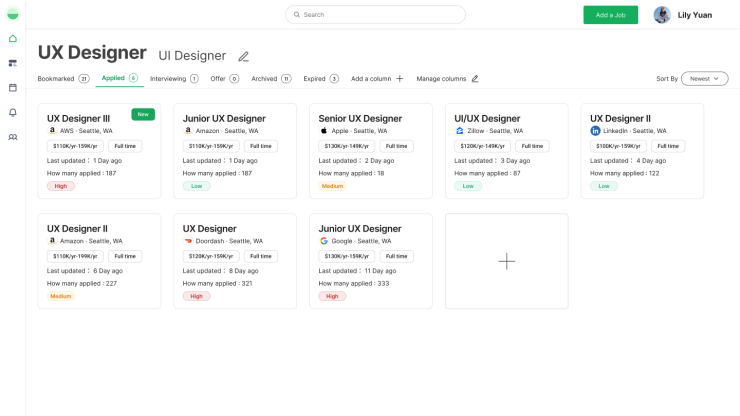Open the job board icon in sidebar

(x=13, y=63)
